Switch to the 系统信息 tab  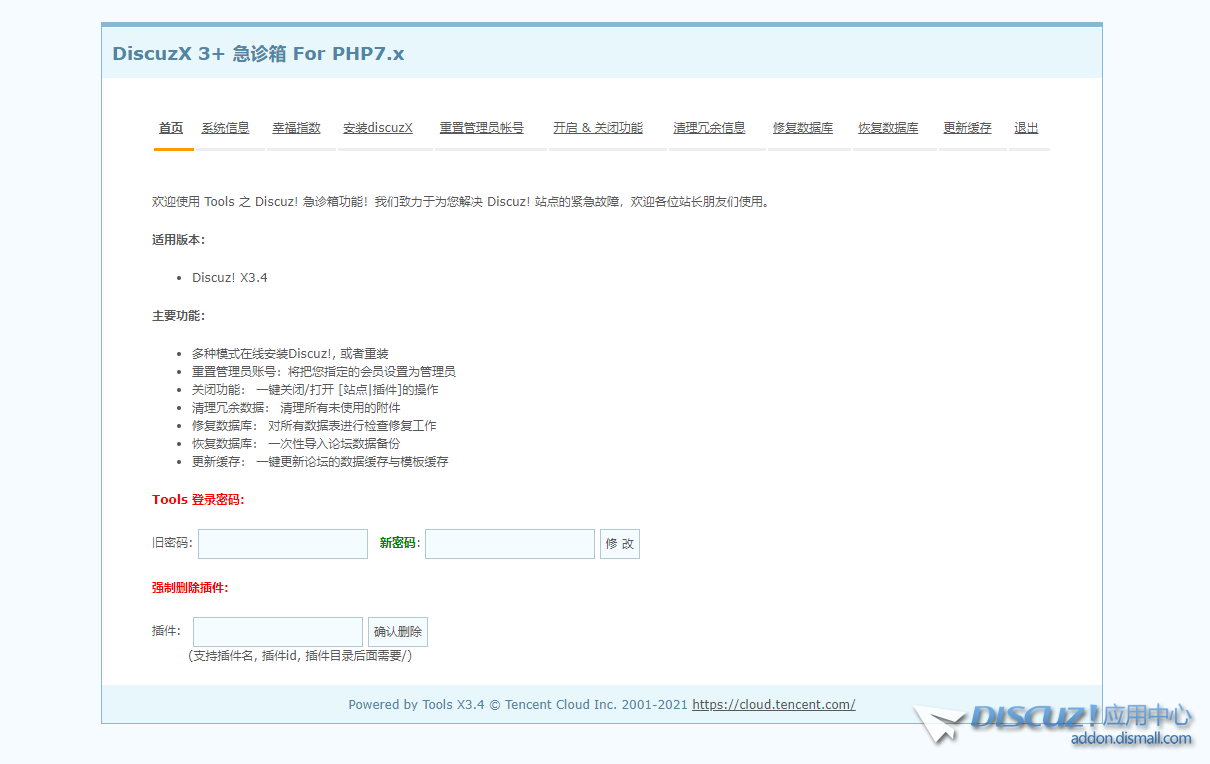pyautogui.click(x=225, y=128)
